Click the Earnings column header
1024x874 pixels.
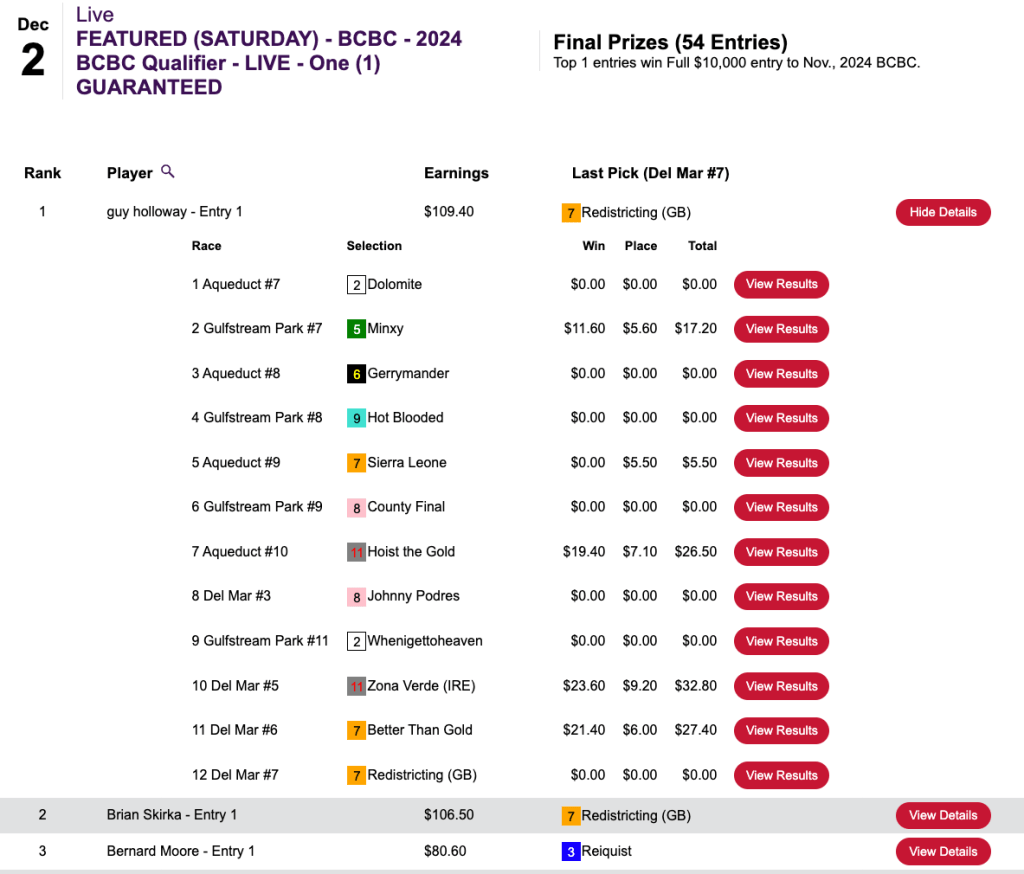(x=456, y=173)
